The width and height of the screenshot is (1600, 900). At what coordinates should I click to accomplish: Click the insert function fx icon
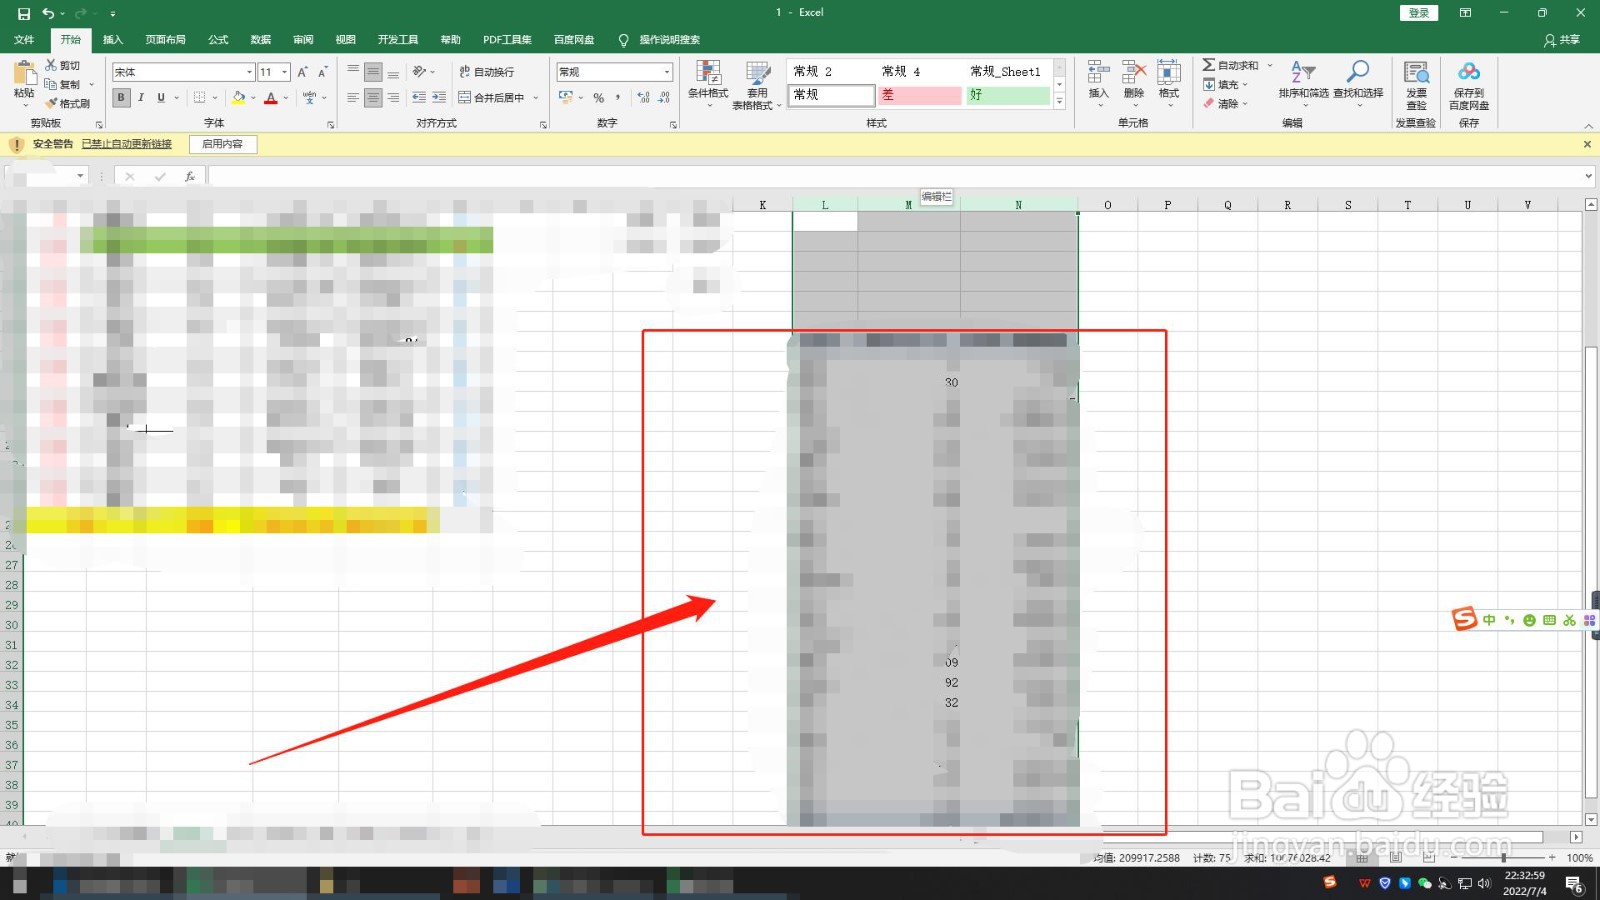pyautogui.click(x=189, y=176)
